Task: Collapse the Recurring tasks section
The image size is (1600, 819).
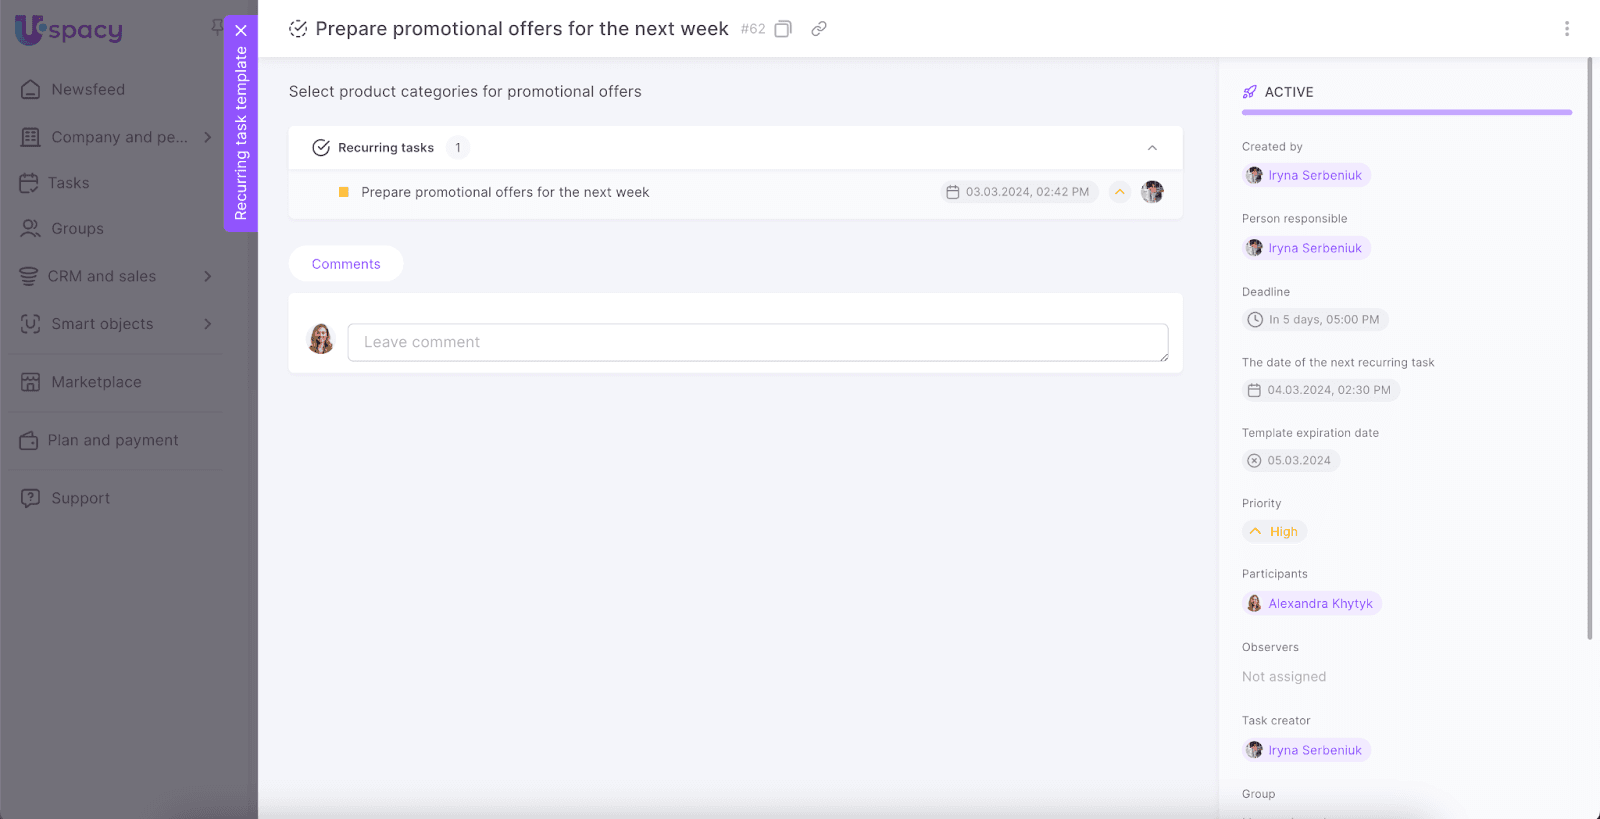Action: pos(1152,148)
